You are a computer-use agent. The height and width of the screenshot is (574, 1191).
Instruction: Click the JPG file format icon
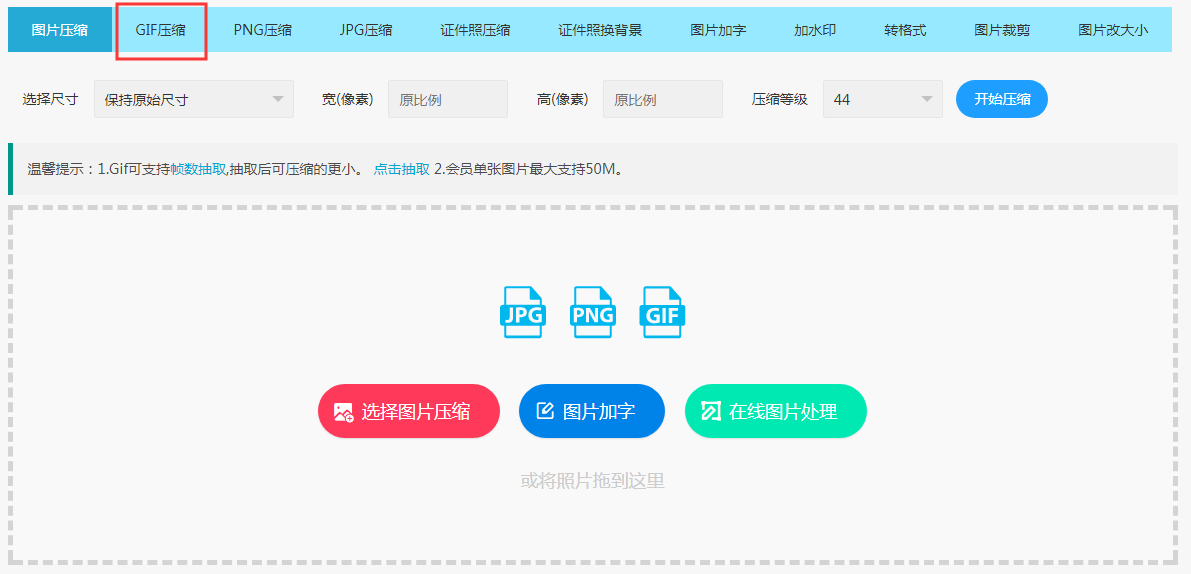(x=522, y=312)
